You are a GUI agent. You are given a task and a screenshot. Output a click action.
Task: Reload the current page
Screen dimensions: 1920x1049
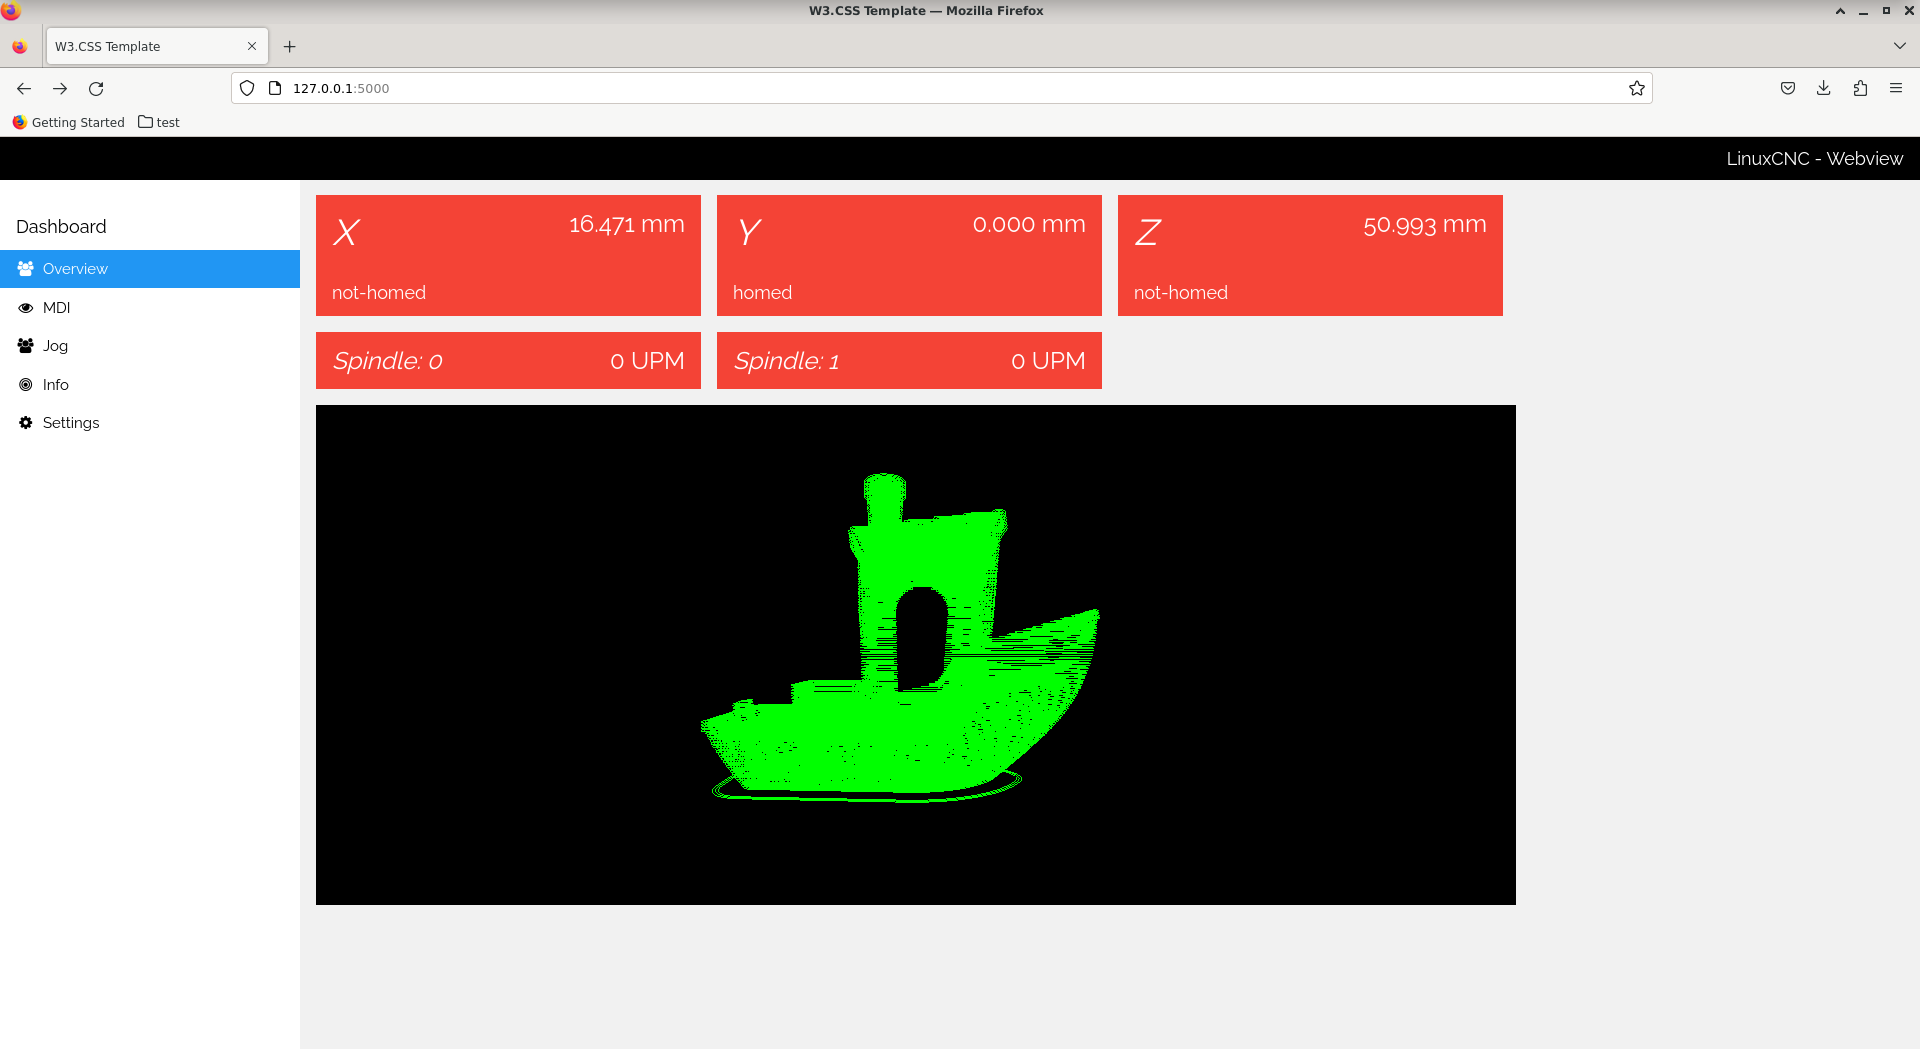click(96, 88)
